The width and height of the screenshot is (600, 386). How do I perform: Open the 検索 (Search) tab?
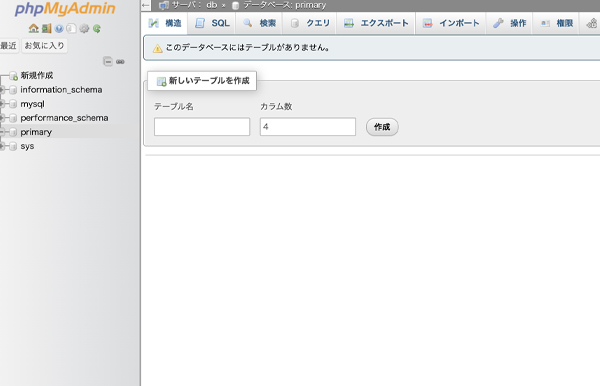(259, 23)
